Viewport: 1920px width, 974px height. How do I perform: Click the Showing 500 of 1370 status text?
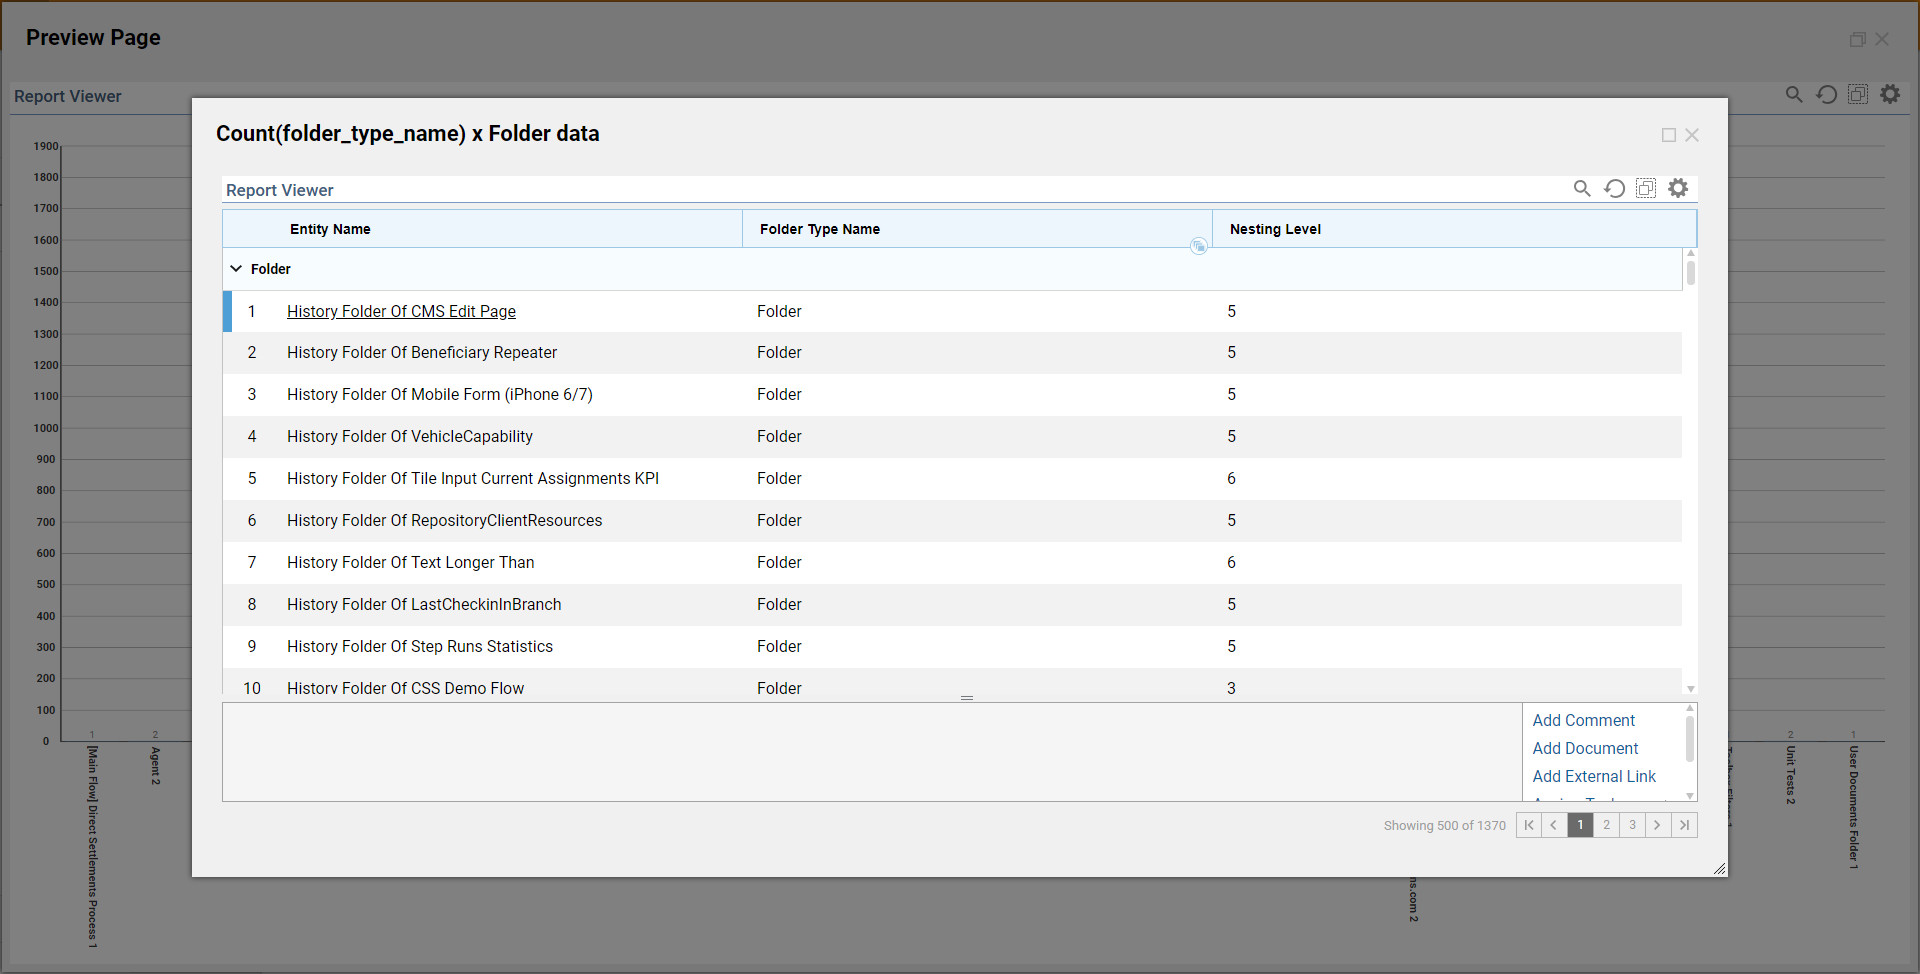point(1444,826)
